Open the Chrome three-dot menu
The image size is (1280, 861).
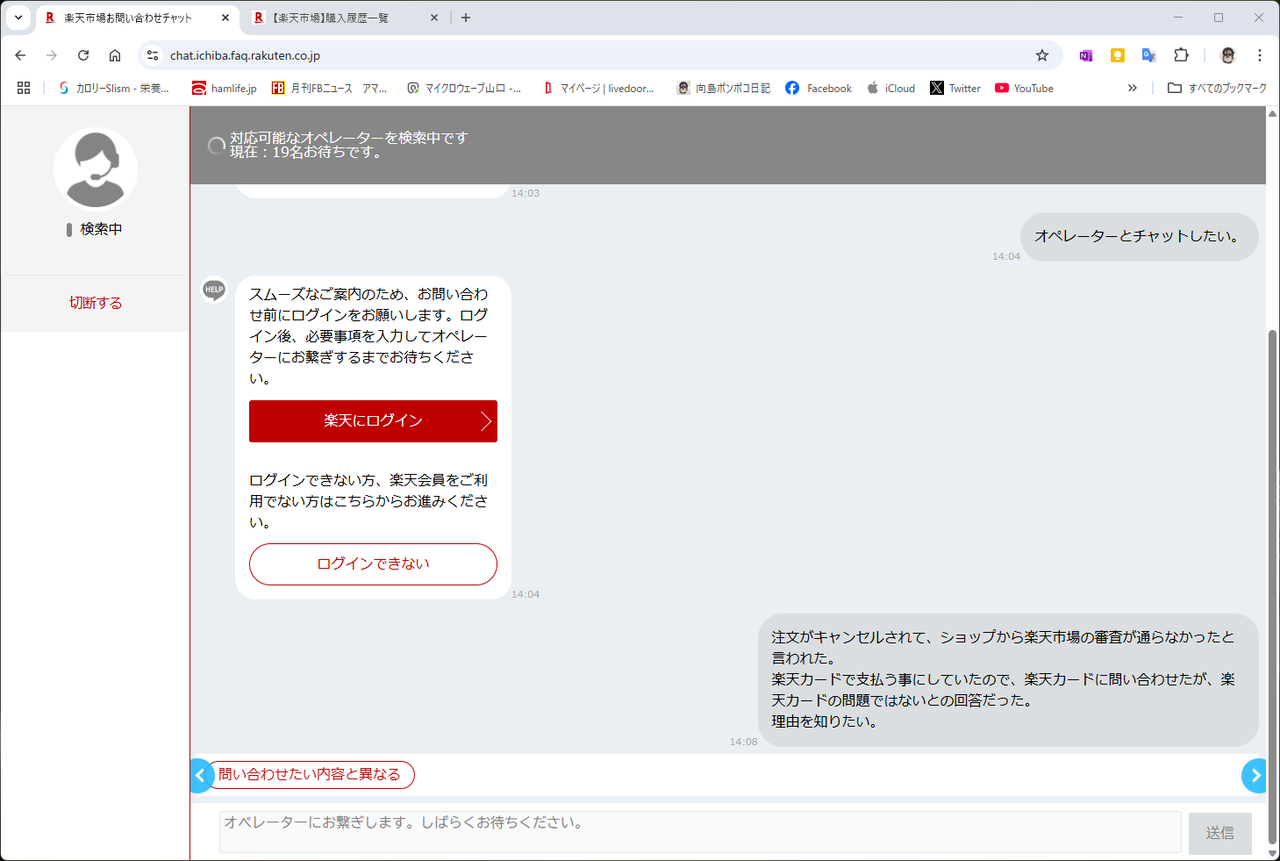tap(1259, 56)
